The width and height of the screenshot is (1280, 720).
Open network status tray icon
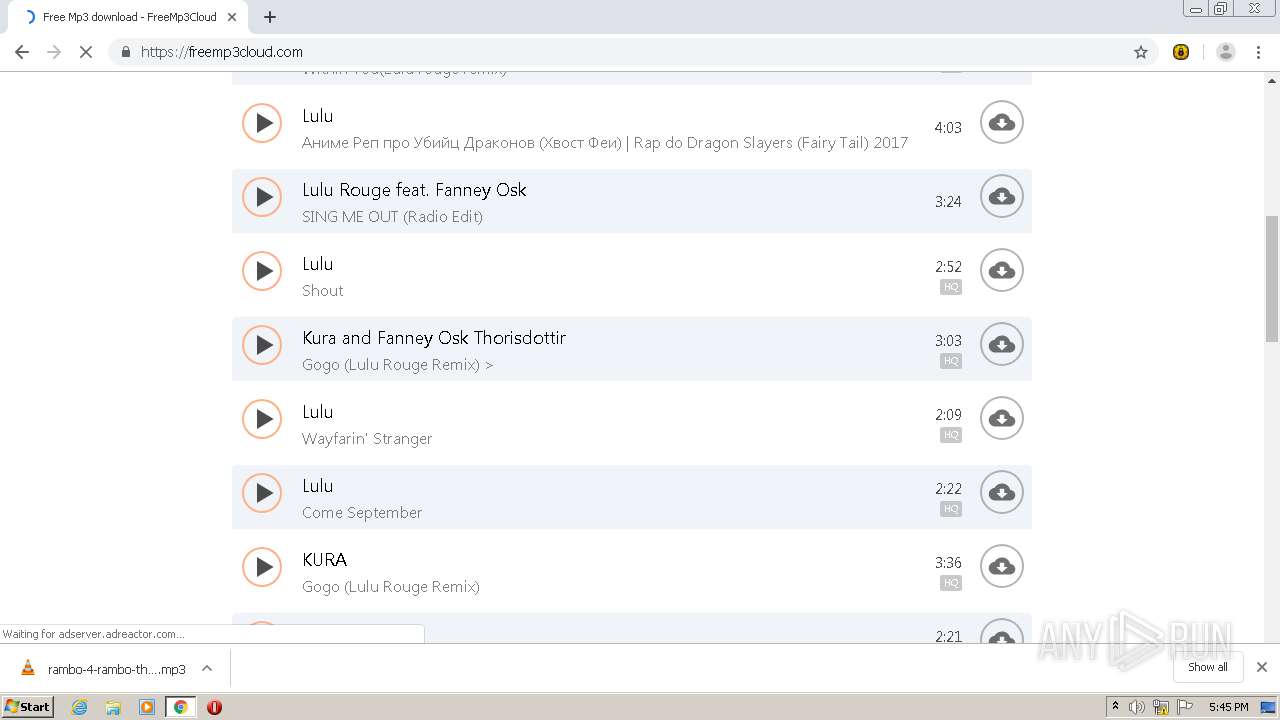coord(1161,707)
